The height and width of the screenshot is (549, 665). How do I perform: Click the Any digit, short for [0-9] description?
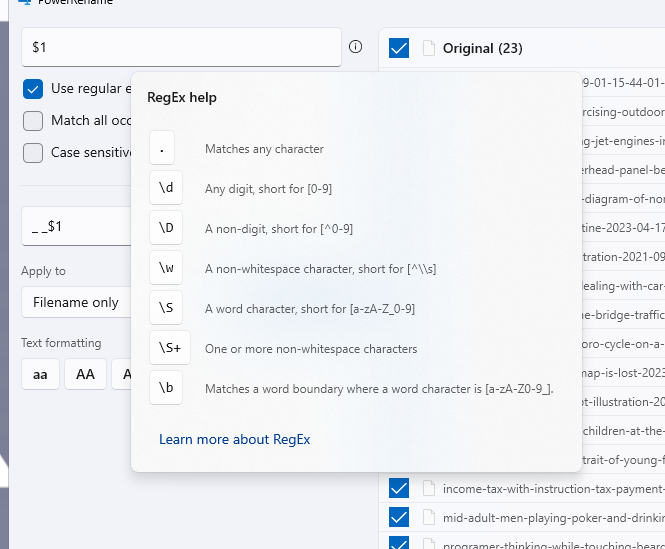pos(268,188)
